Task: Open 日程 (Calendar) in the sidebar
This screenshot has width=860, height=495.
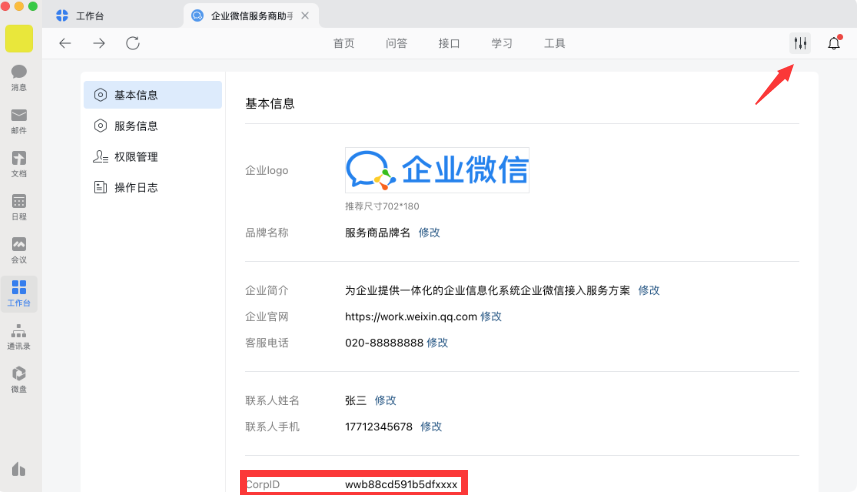Action: (x=19, y=206)
